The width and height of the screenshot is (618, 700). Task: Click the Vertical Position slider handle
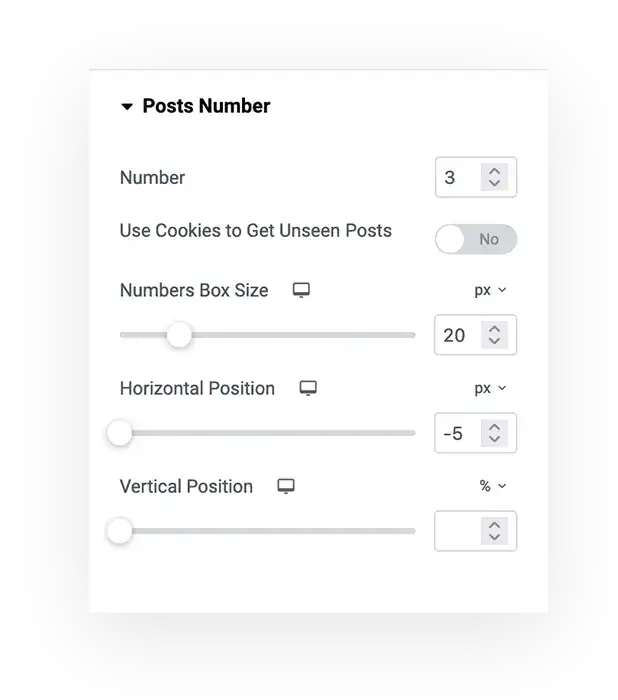[120, 531]
